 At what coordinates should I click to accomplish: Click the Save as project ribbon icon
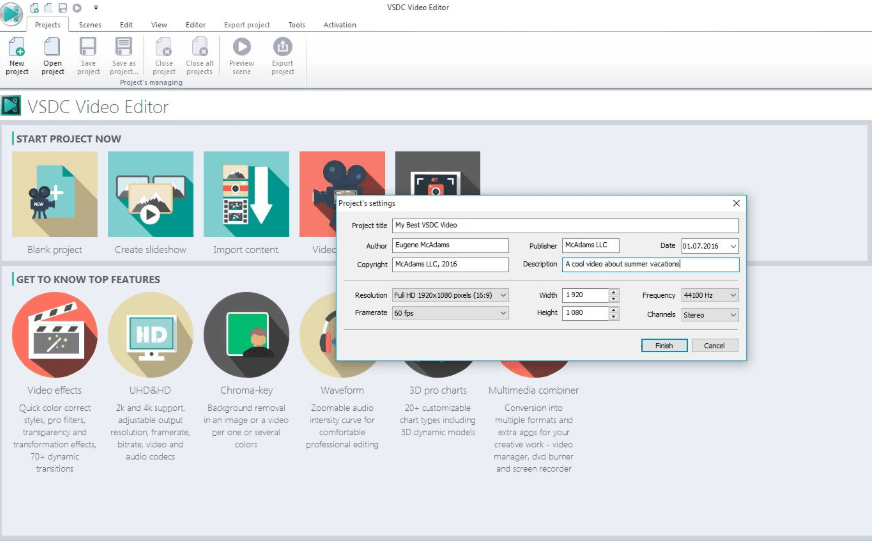123,47
